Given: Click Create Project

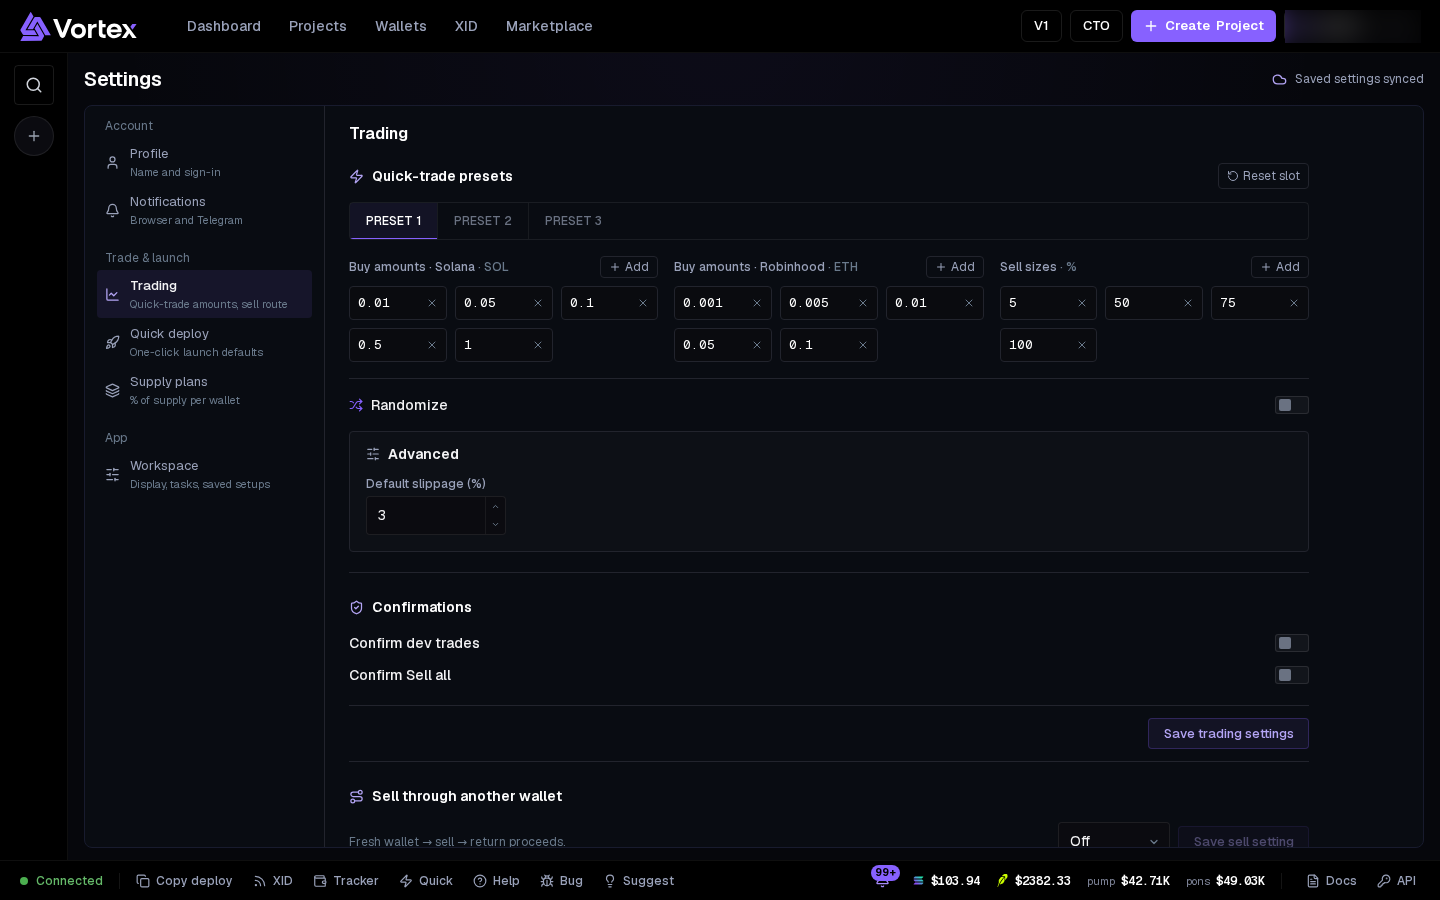Looking at the screenshot, I should pos(1203,26).
